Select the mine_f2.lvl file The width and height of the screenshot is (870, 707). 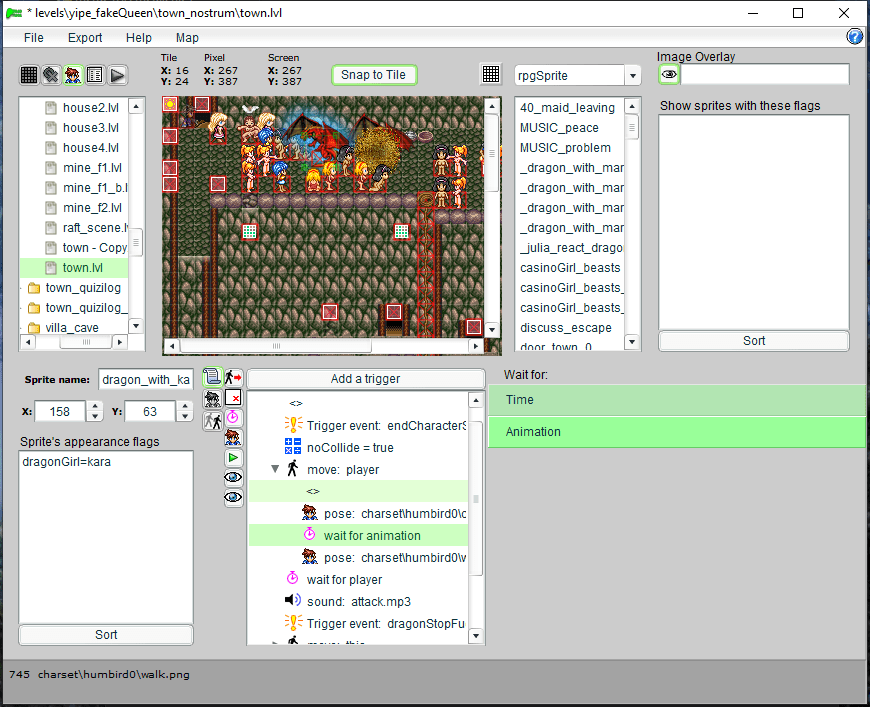pos(92,208)
